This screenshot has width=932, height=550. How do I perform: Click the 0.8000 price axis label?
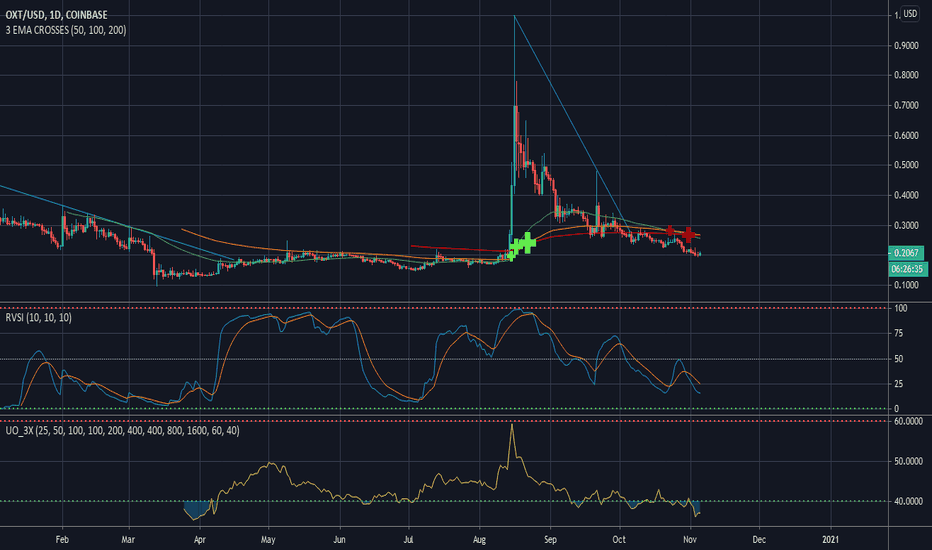pos(906,76)
